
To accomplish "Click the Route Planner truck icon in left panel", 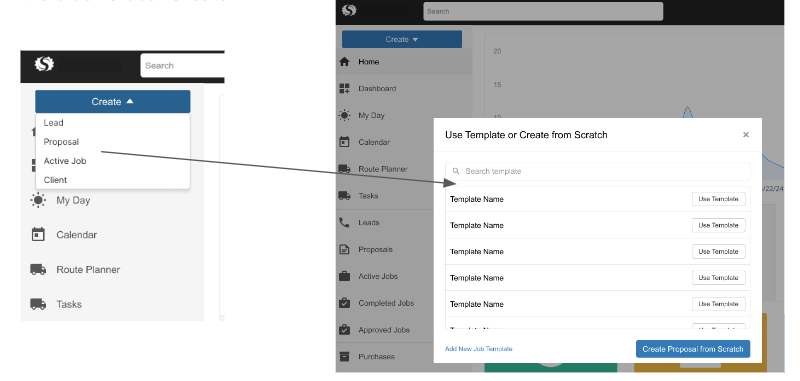I will point(38,269).
